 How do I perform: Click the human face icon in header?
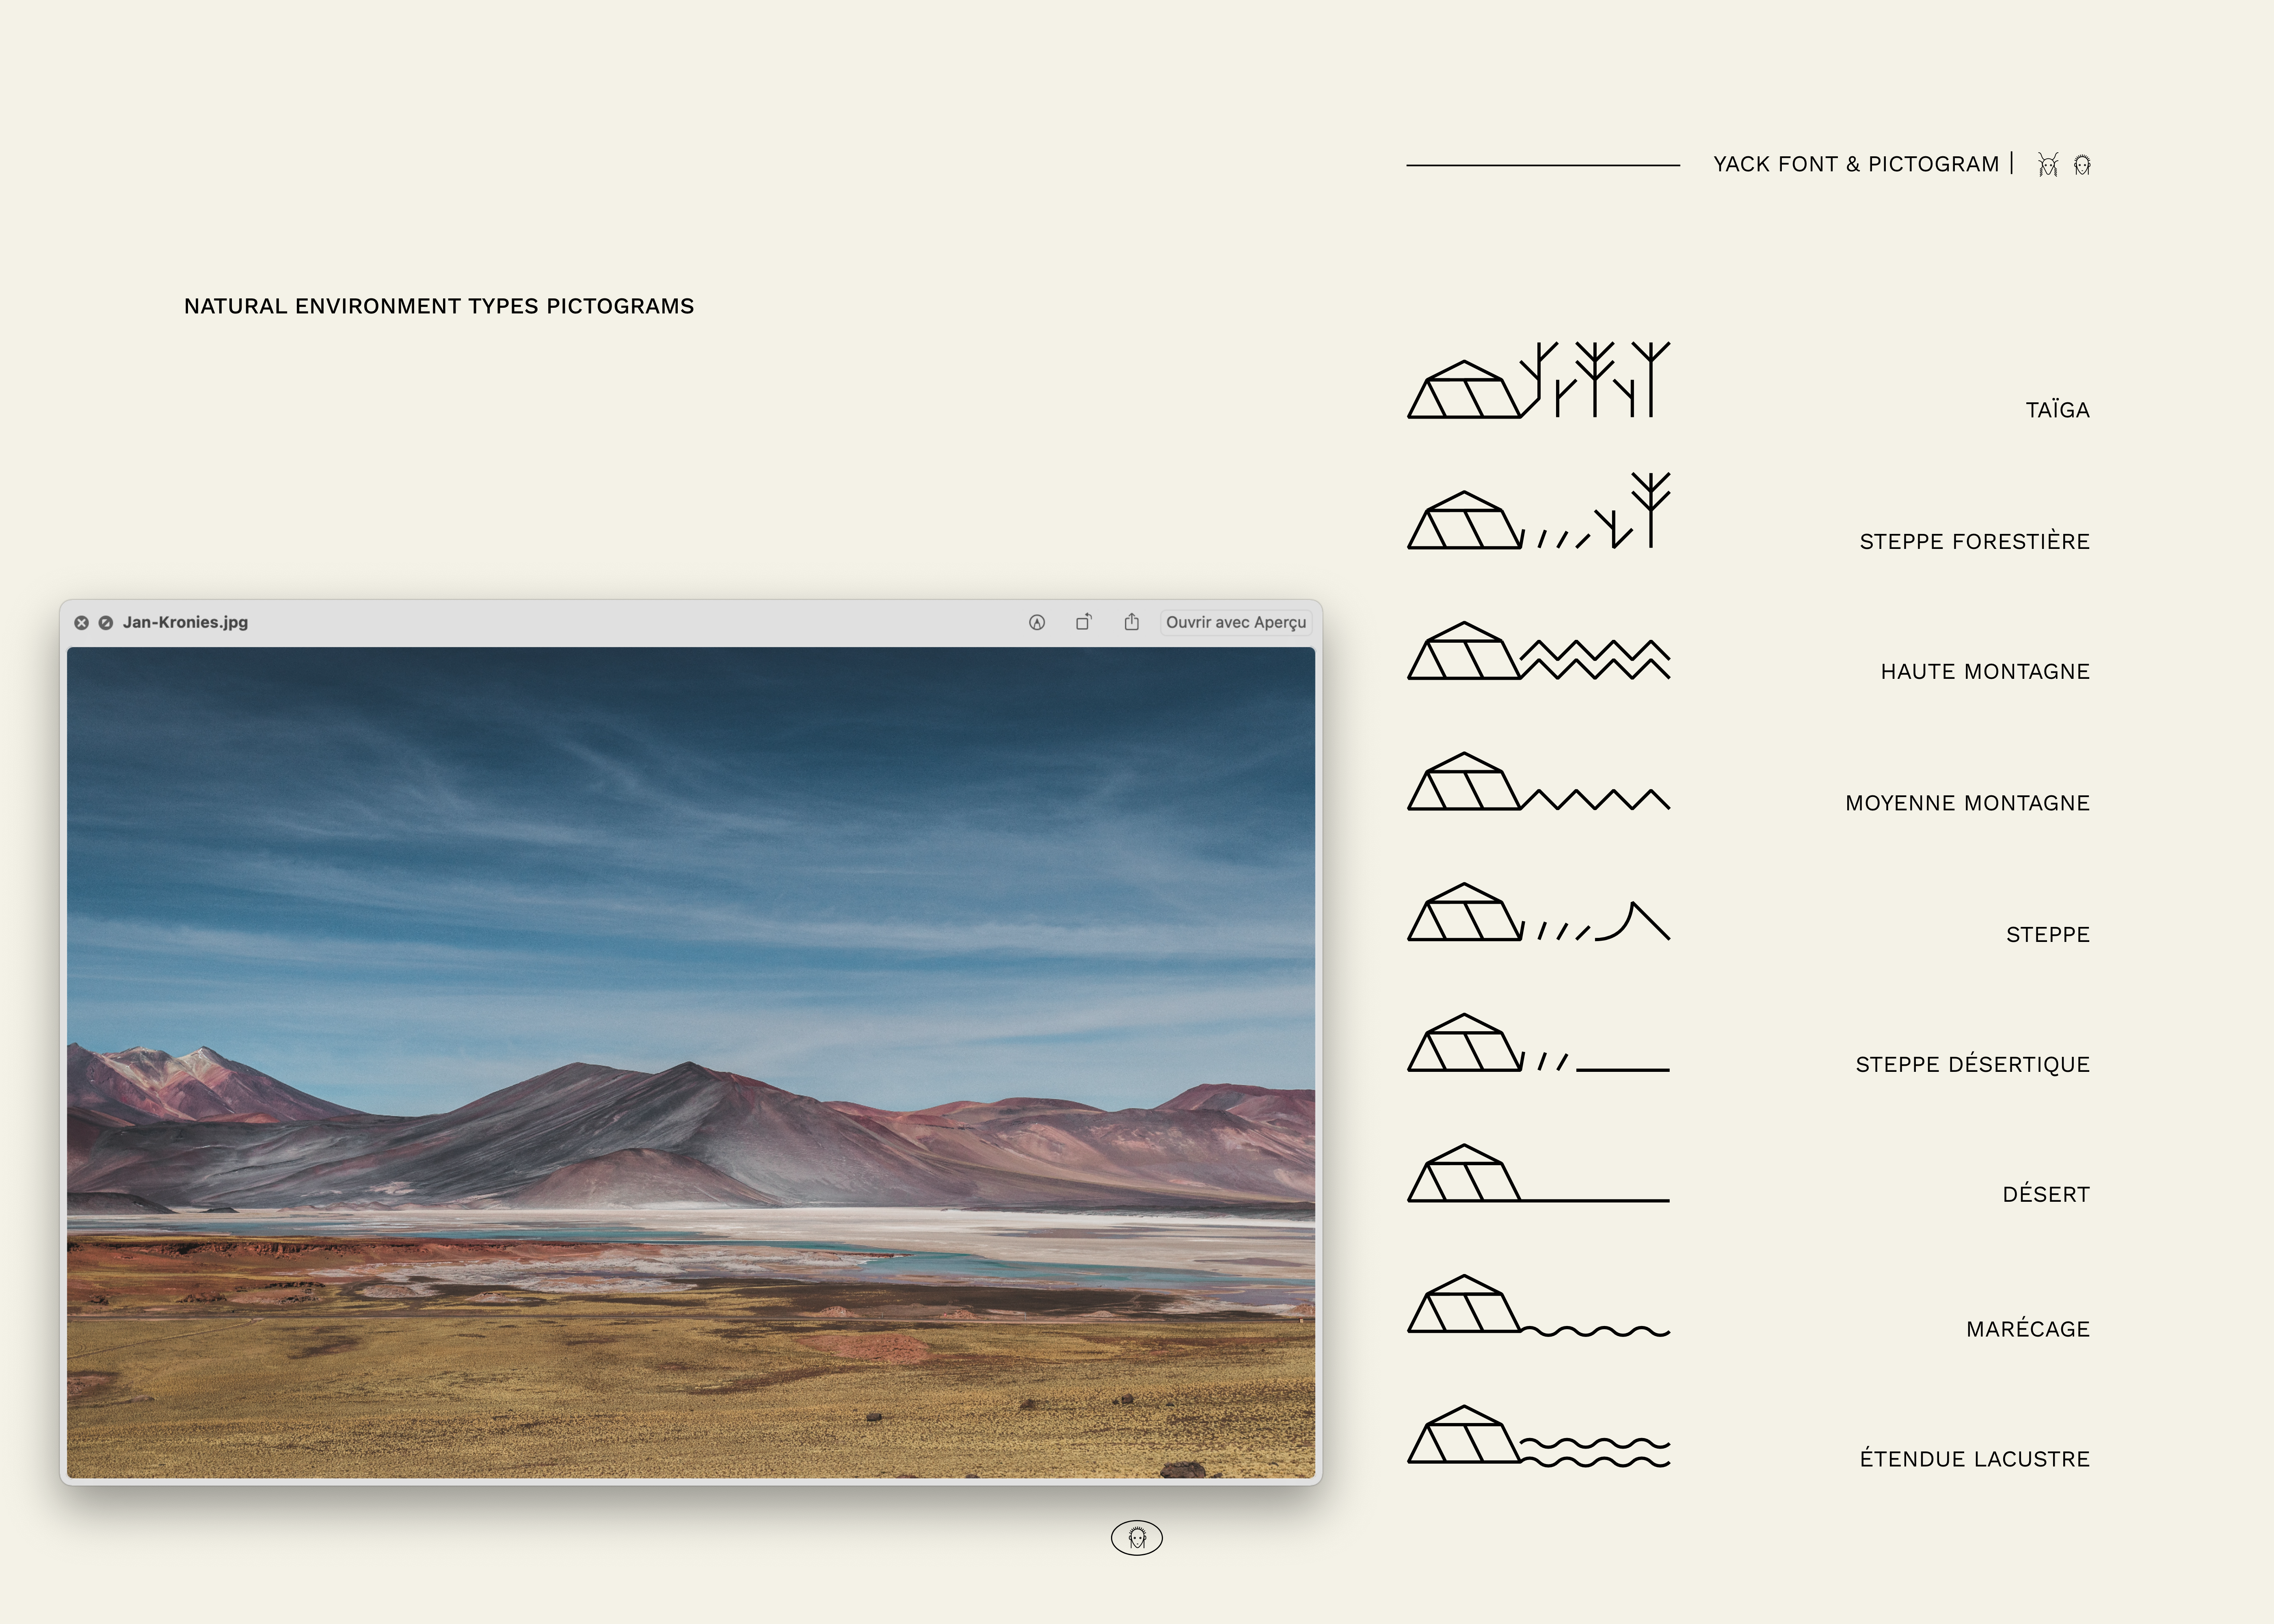2082,165
